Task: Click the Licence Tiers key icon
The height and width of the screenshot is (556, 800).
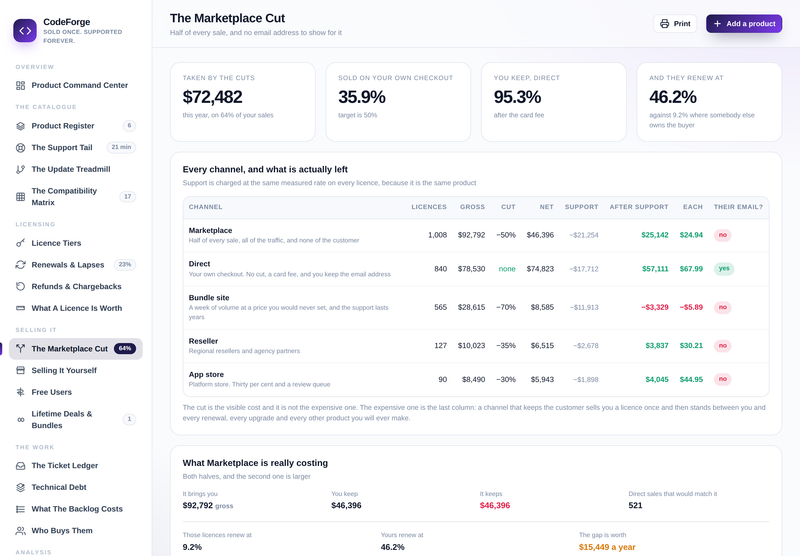Action: click(x=20, y=243)
